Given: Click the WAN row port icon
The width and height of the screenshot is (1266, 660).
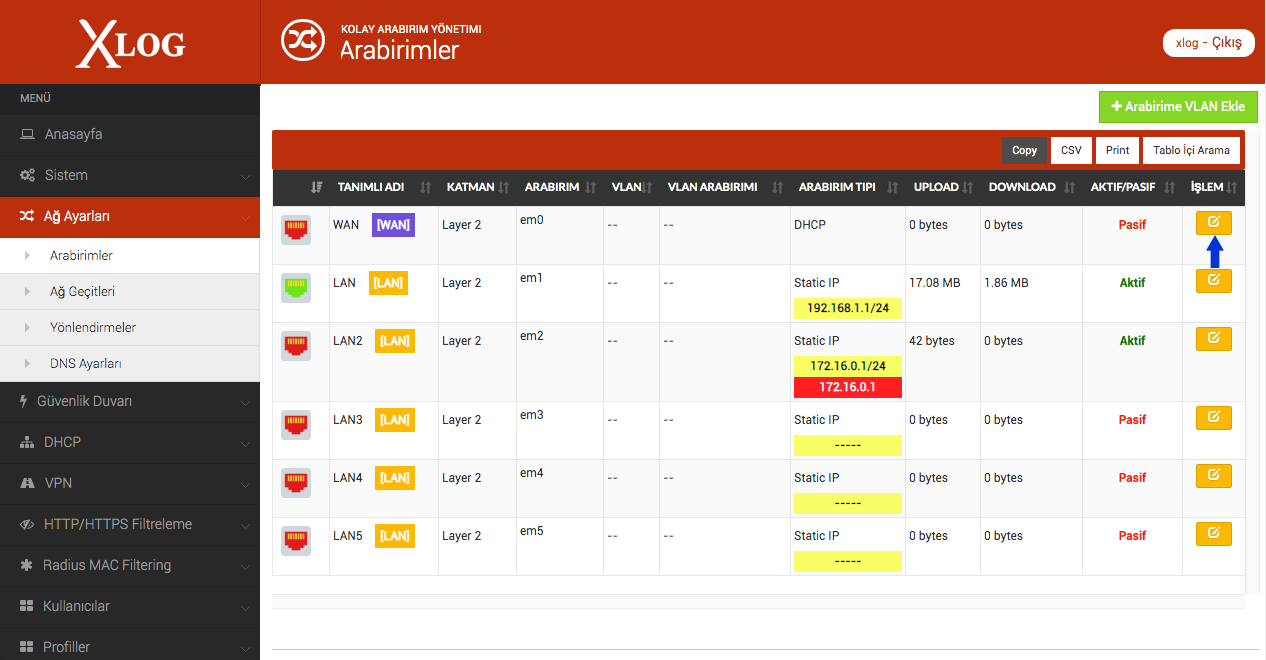Looking at the screenshot, I should [296, 230].
